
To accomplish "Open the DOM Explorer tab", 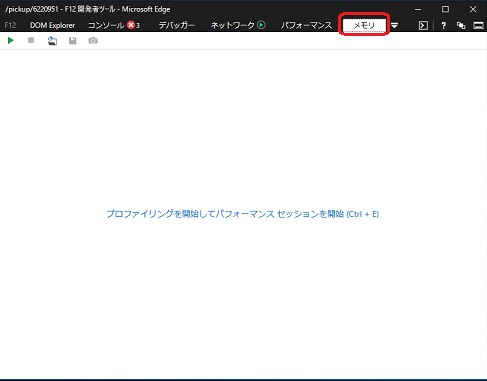I will point(52,25).
